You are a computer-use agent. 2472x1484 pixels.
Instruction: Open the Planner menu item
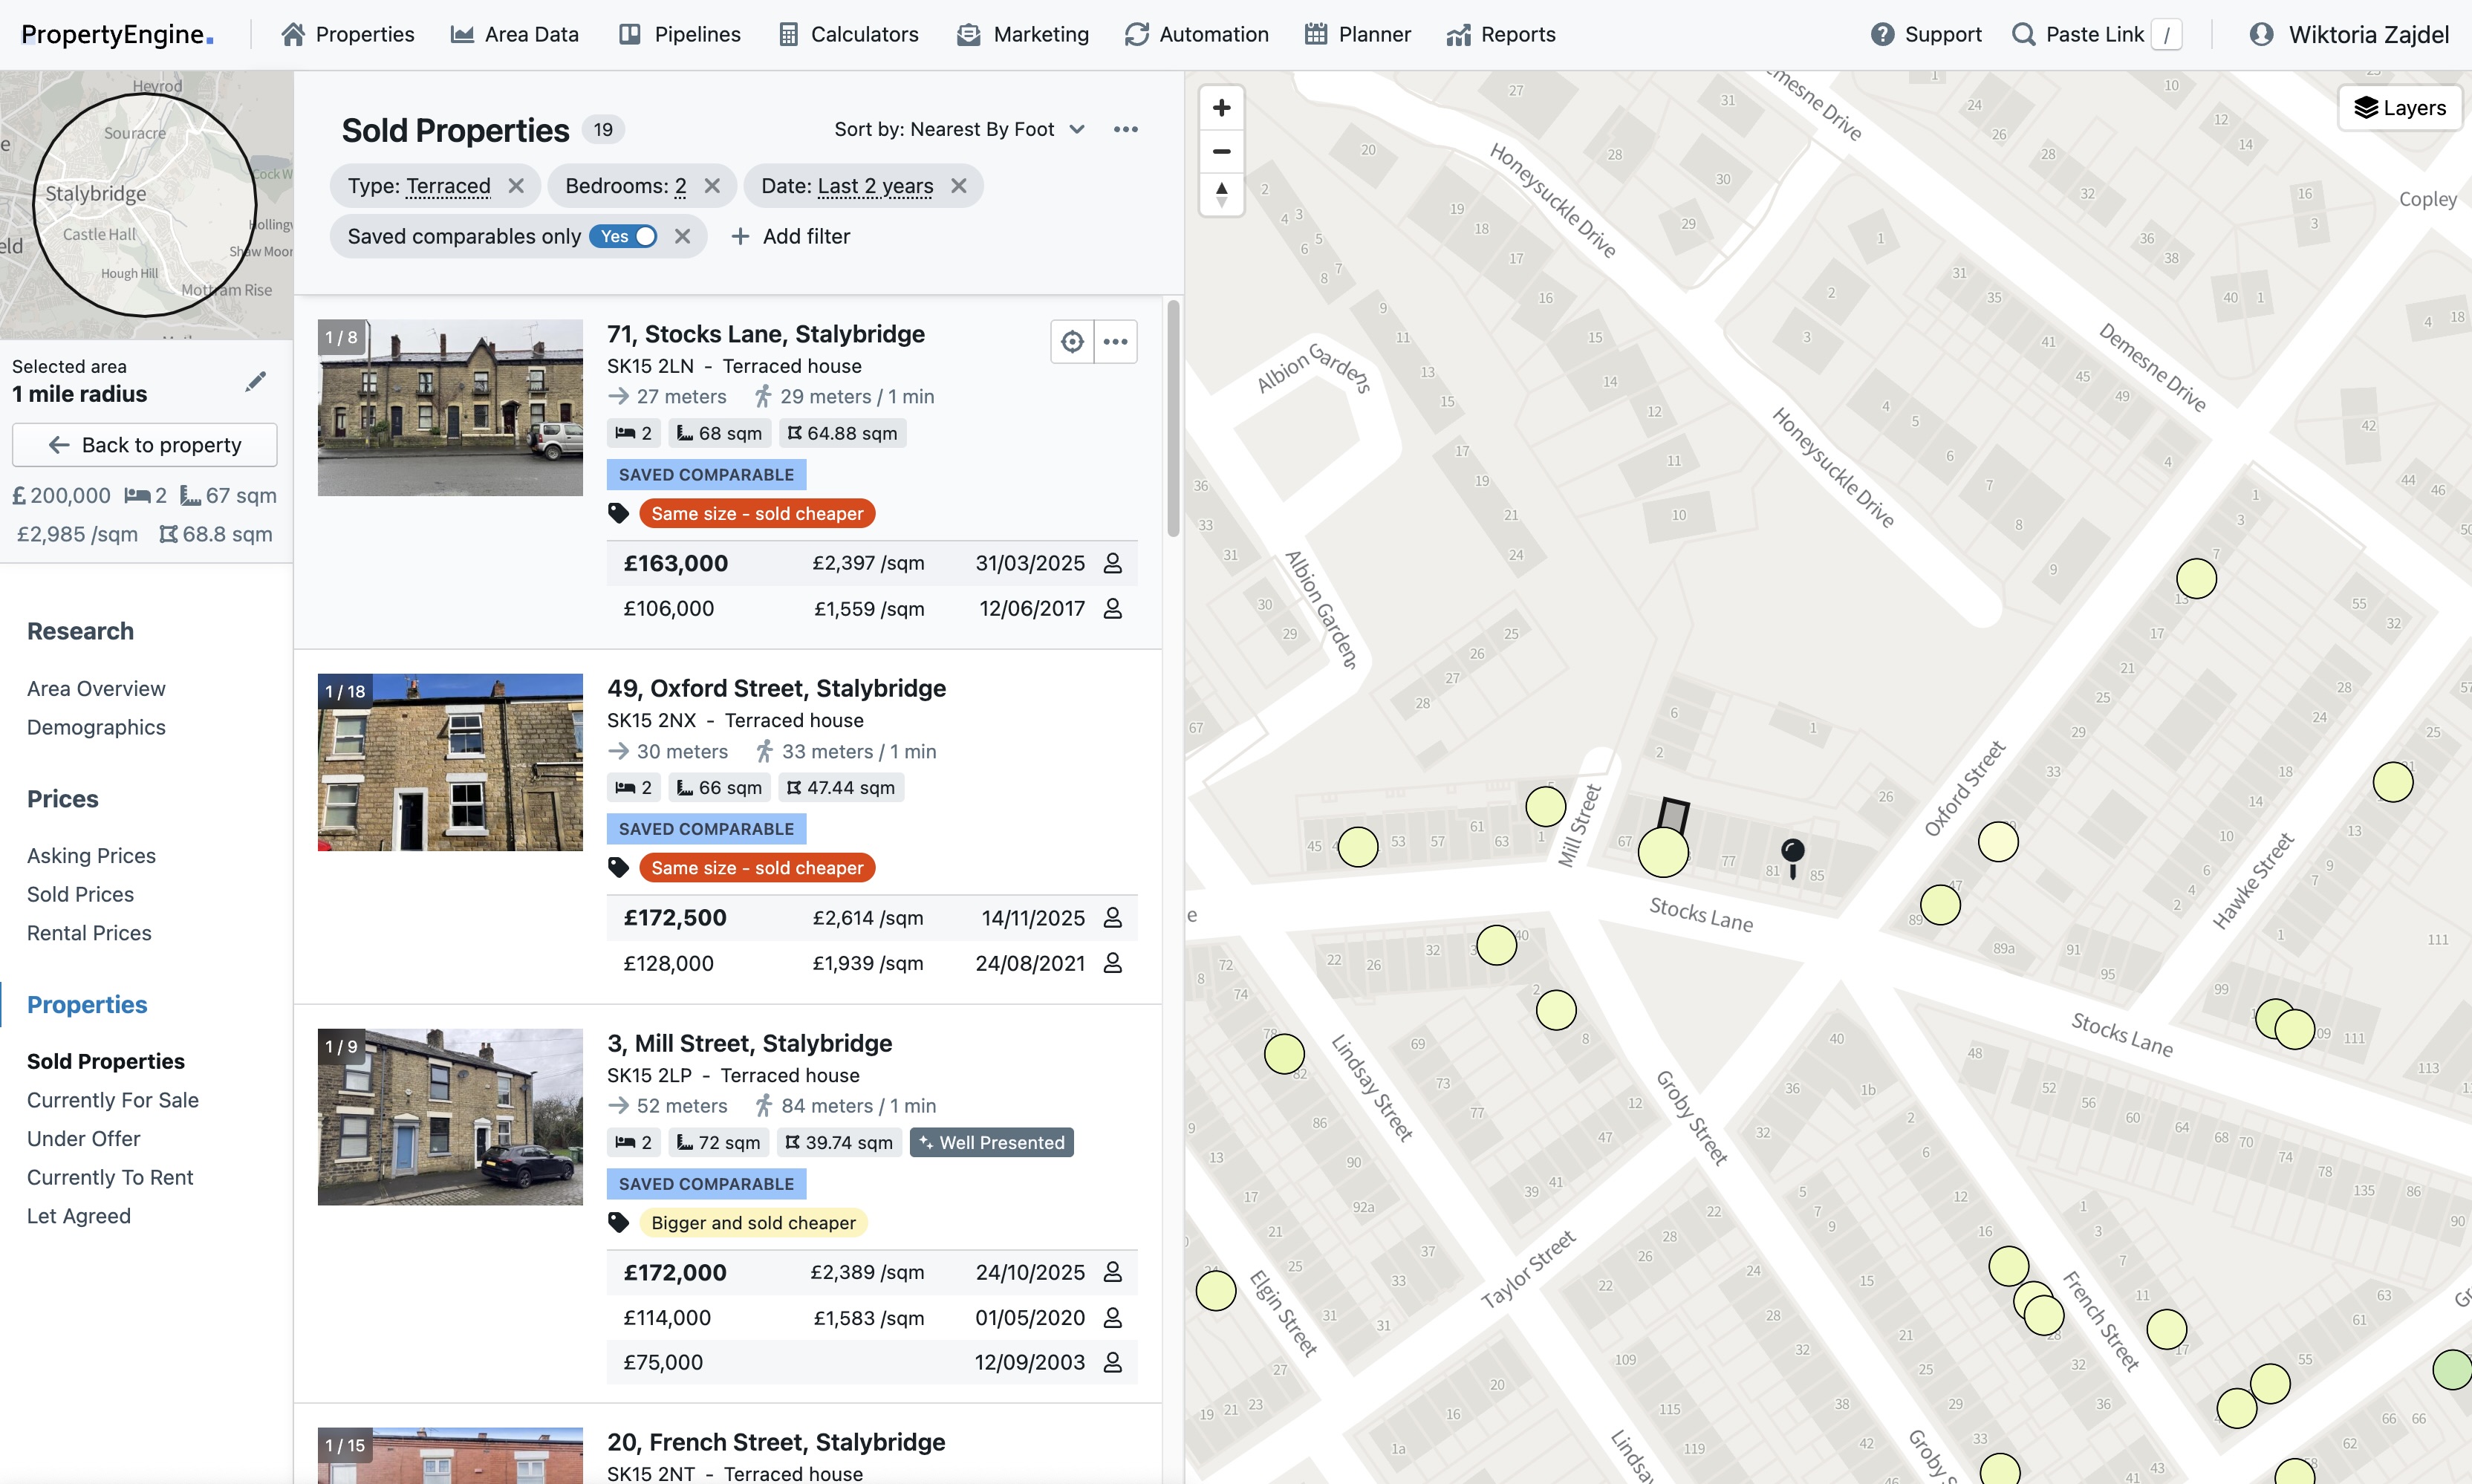point(1357,34)
